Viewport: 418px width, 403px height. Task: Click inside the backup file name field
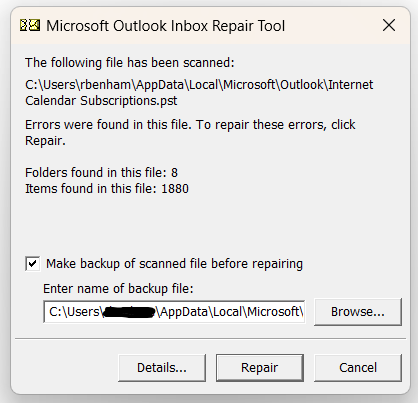(174, 312)
